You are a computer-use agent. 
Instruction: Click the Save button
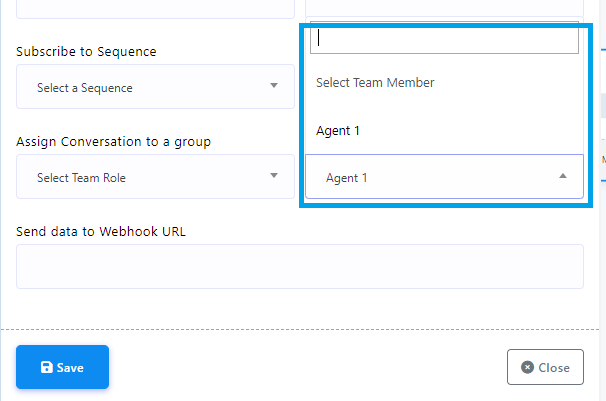pyautogui.click(x=62, y=367)
